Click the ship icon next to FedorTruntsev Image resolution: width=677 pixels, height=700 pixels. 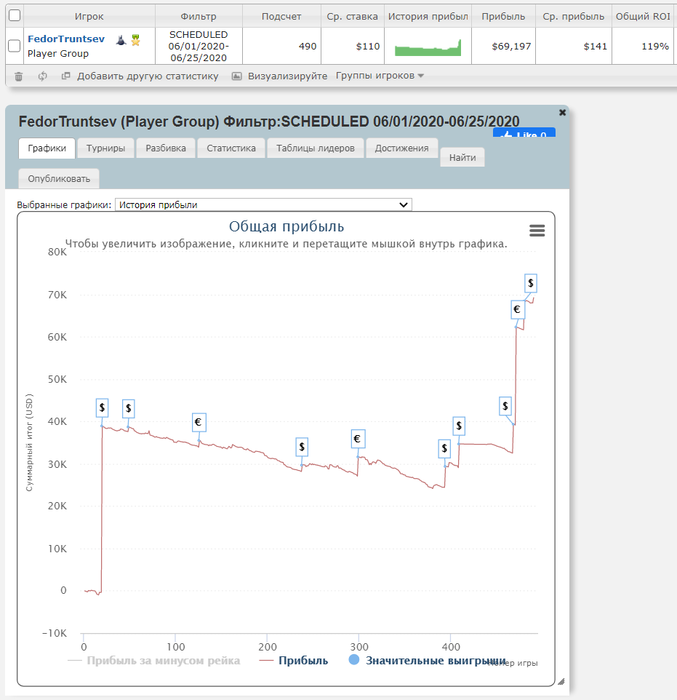(x=121, y=40)
